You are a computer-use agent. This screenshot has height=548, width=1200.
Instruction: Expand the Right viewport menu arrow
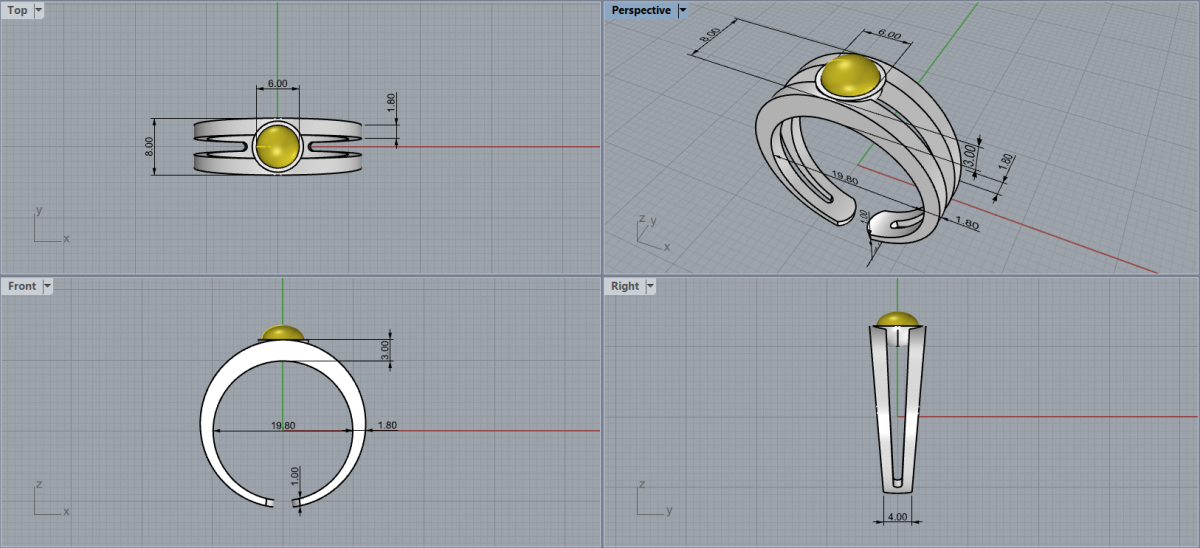(650, 286)
